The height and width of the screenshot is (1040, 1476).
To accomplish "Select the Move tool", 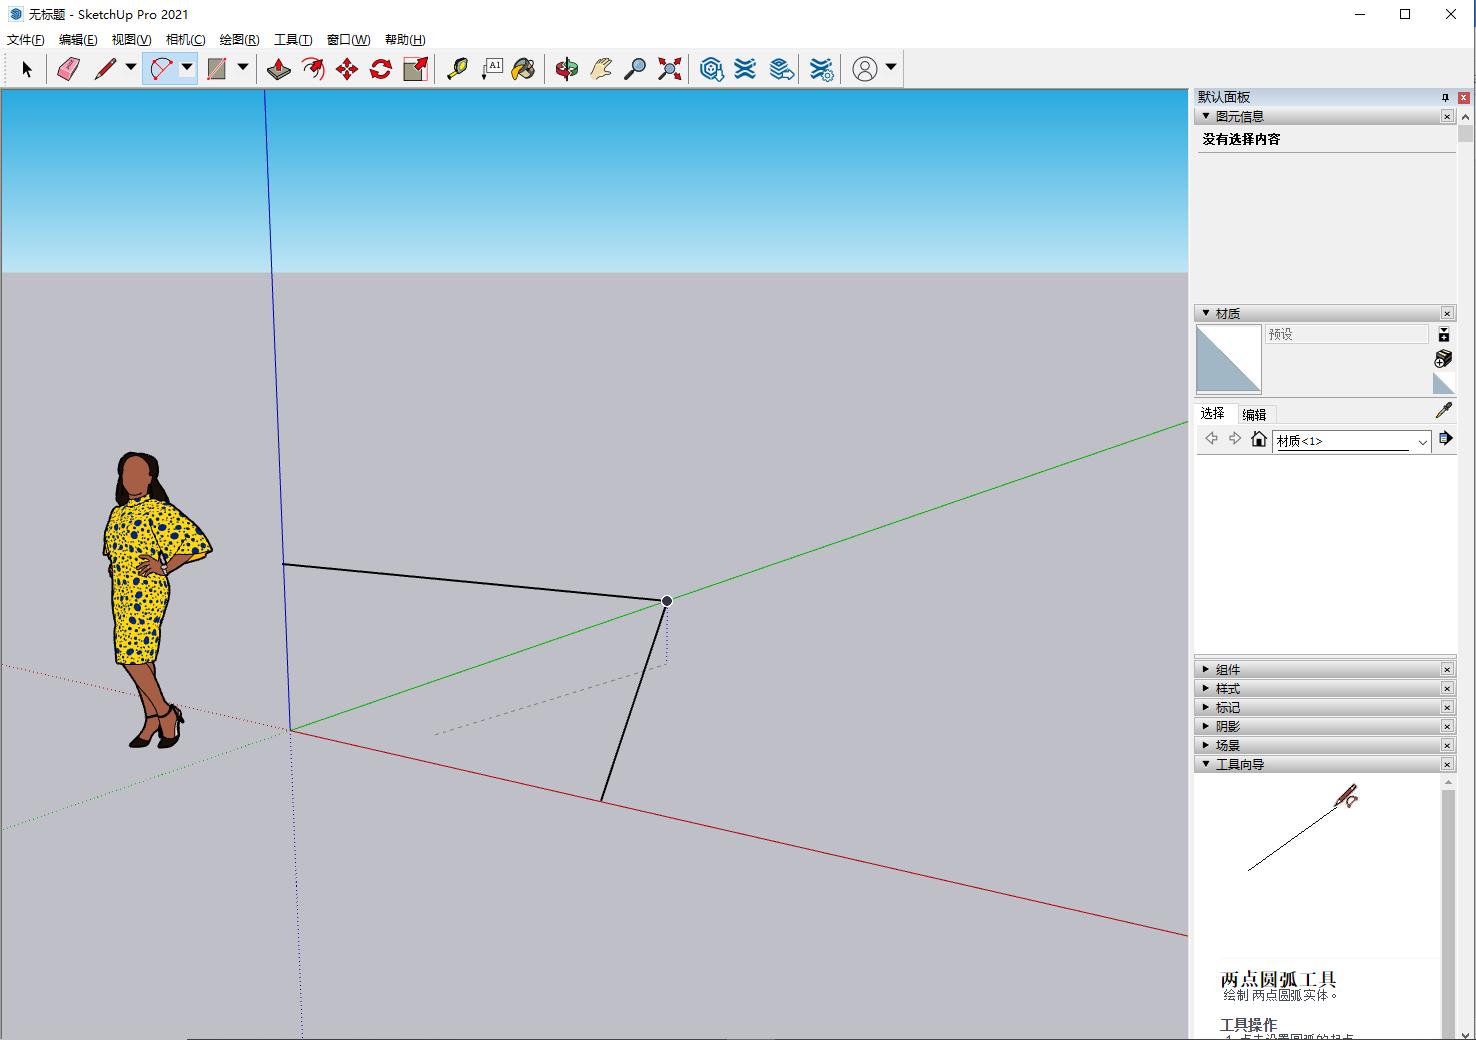I will click(347, 69).
